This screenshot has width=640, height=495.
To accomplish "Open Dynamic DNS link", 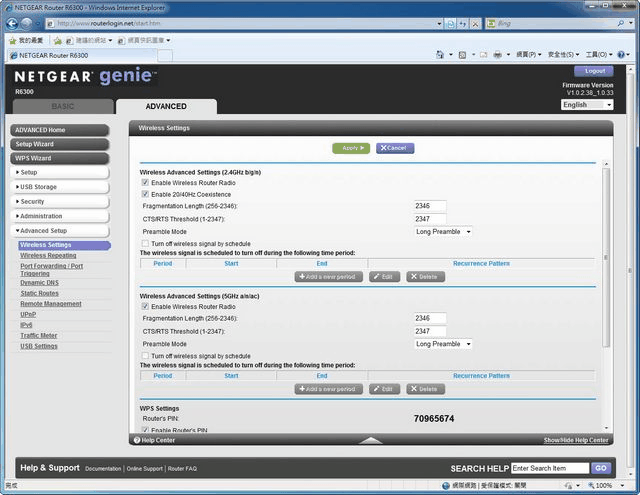I will pos(40,282).
